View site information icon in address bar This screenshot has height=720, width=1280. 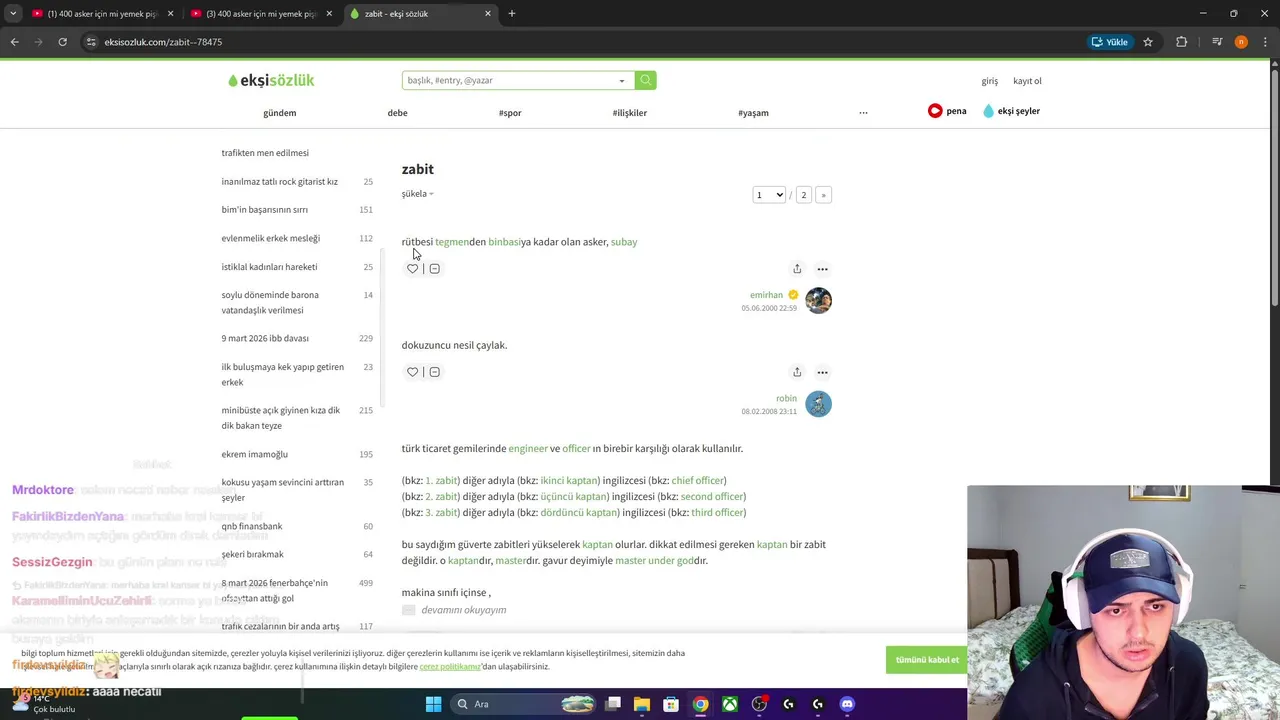point(91,42)
